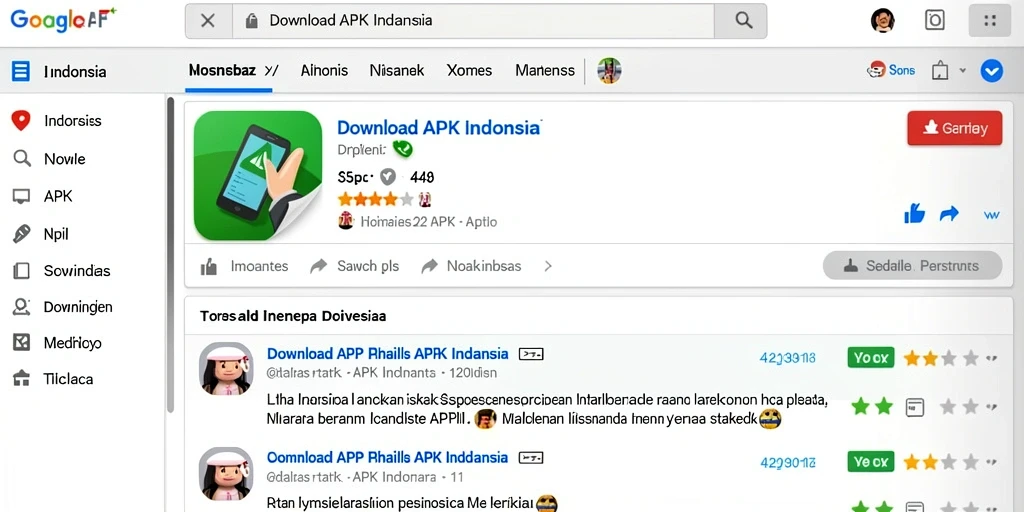
Task: Open Sovvindas in the sidebar
Action: (61, 270)
